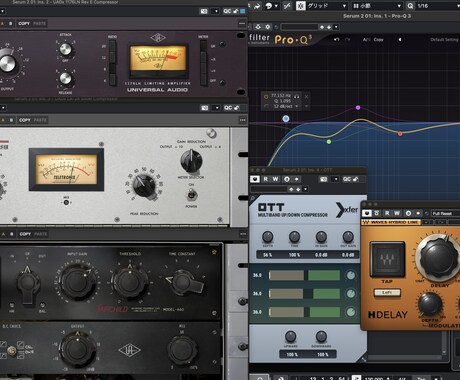
Task: Click the Pro-Q 3 undo arrow
Action: pyautogui.click(x=337, y=40)
